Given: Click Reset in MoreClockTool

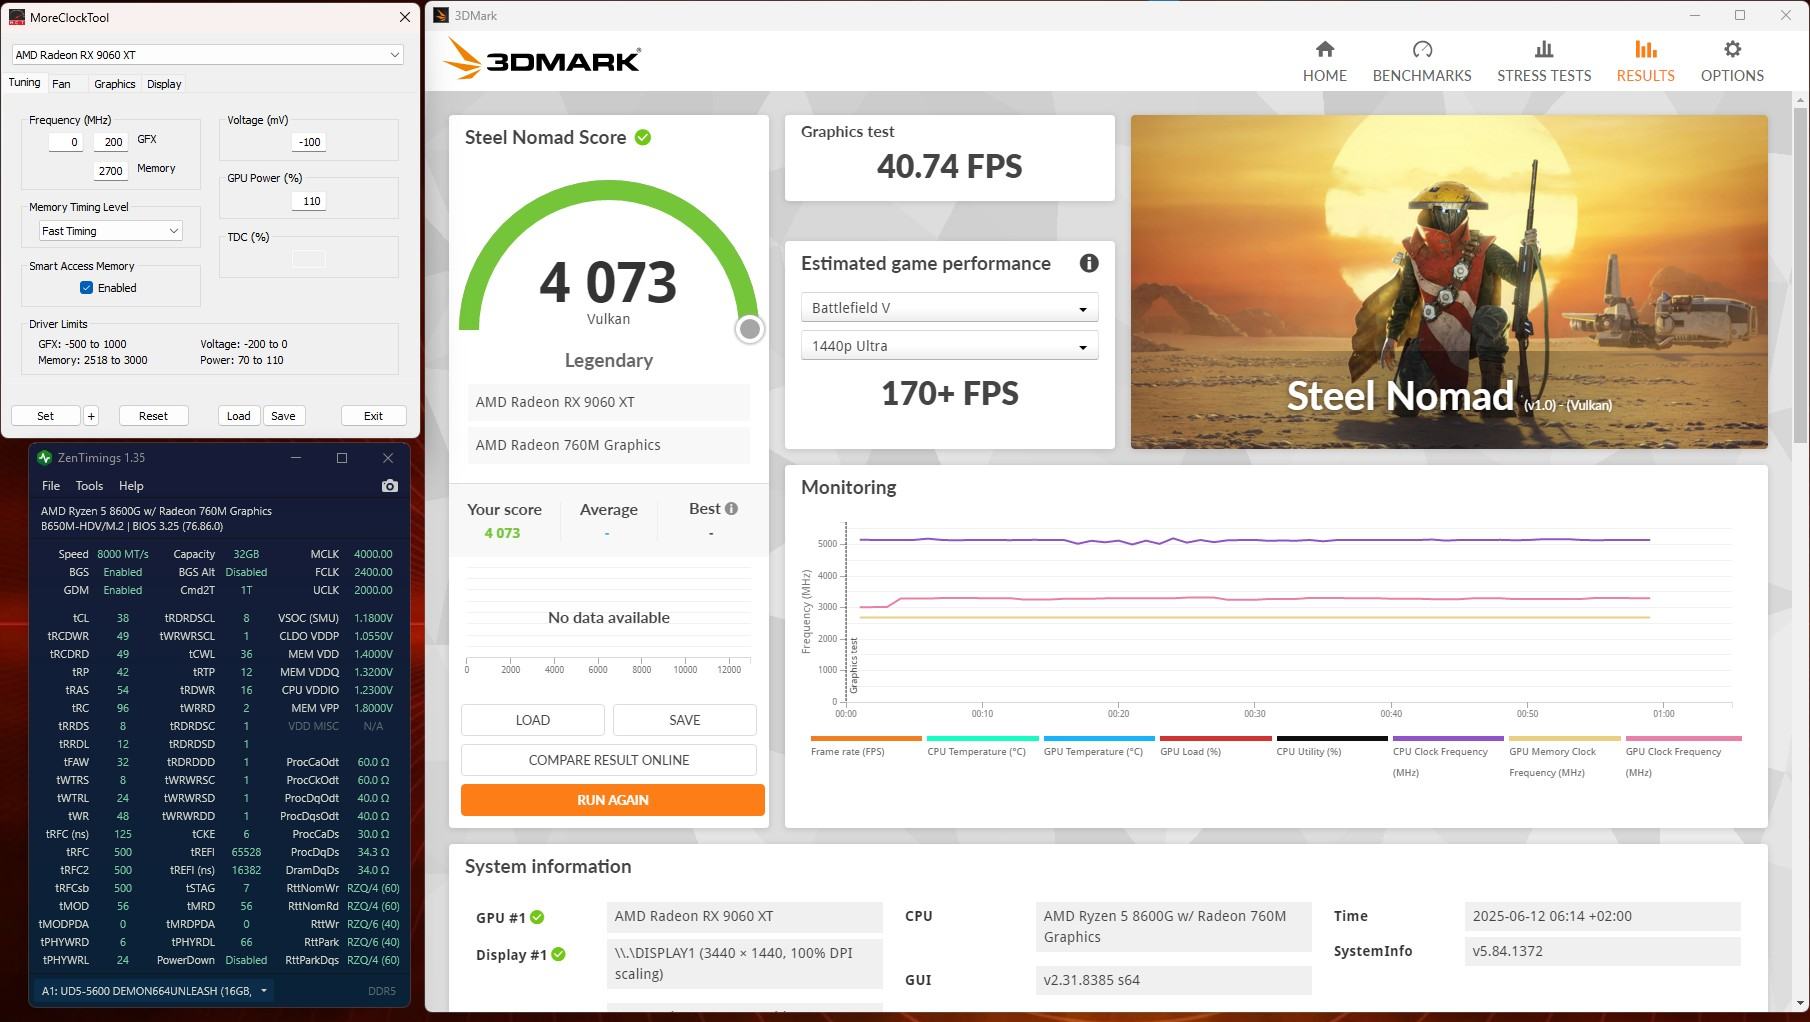Looking at the screenshot, I should (x=153, y=416).
